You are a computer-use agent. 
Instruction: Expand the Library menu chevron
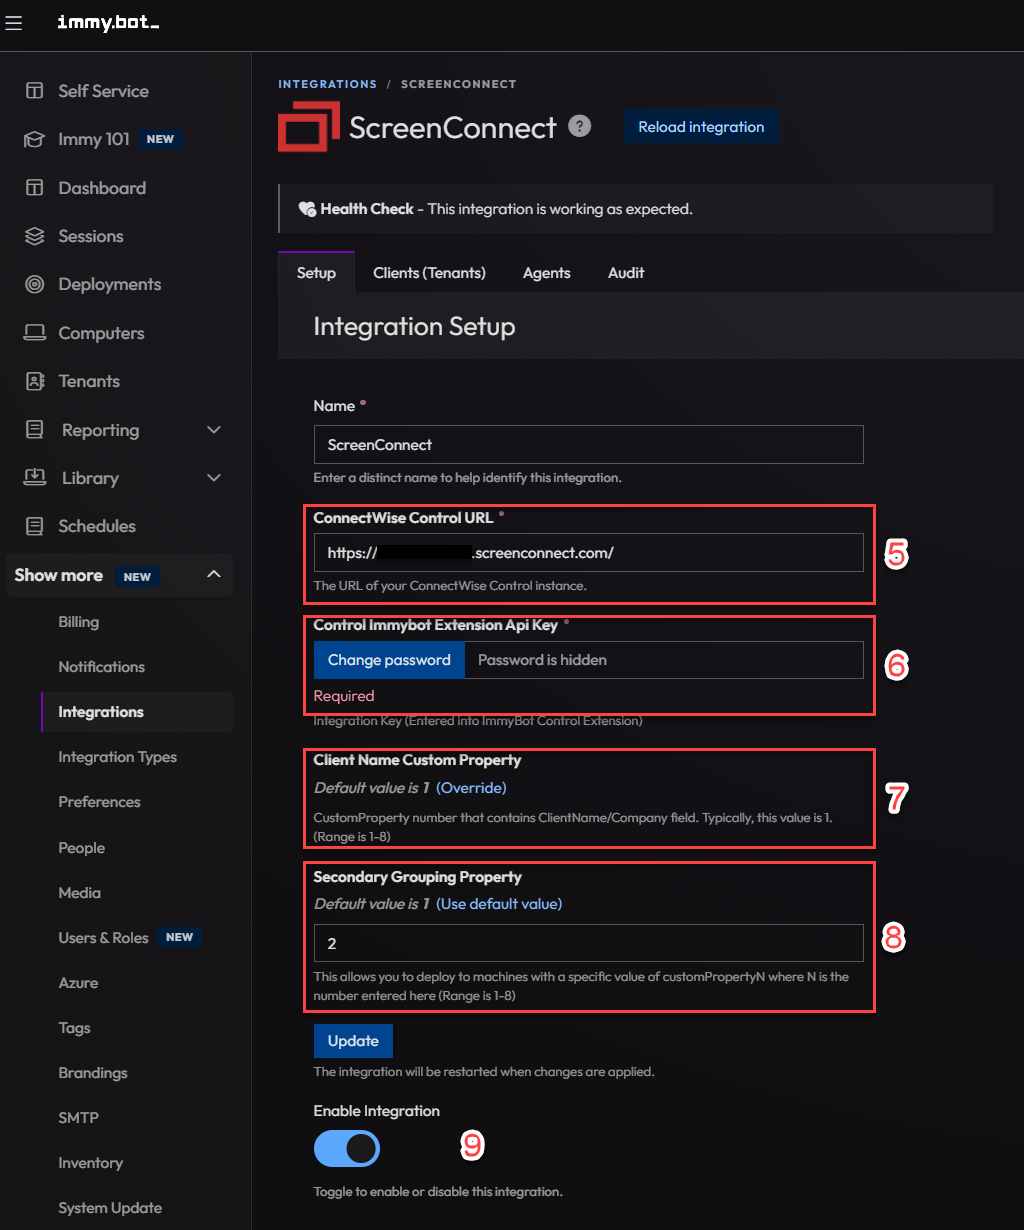coord(213,478)
